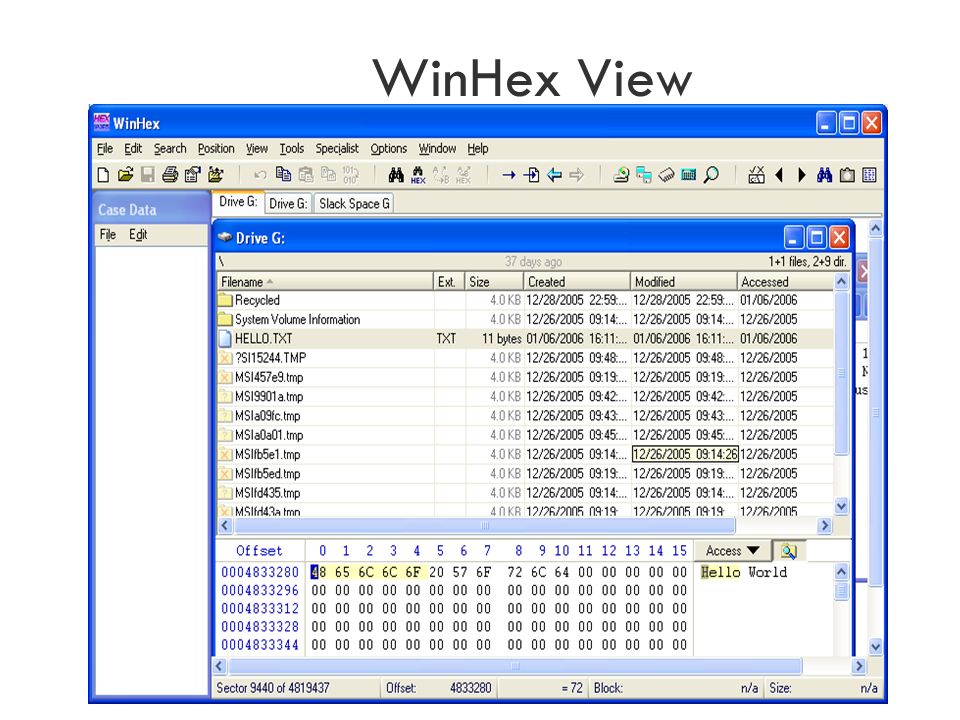Click the Copy block toolbar icon
The width and height of the screenshot is (960, 720).
click(x=283, y=175)
